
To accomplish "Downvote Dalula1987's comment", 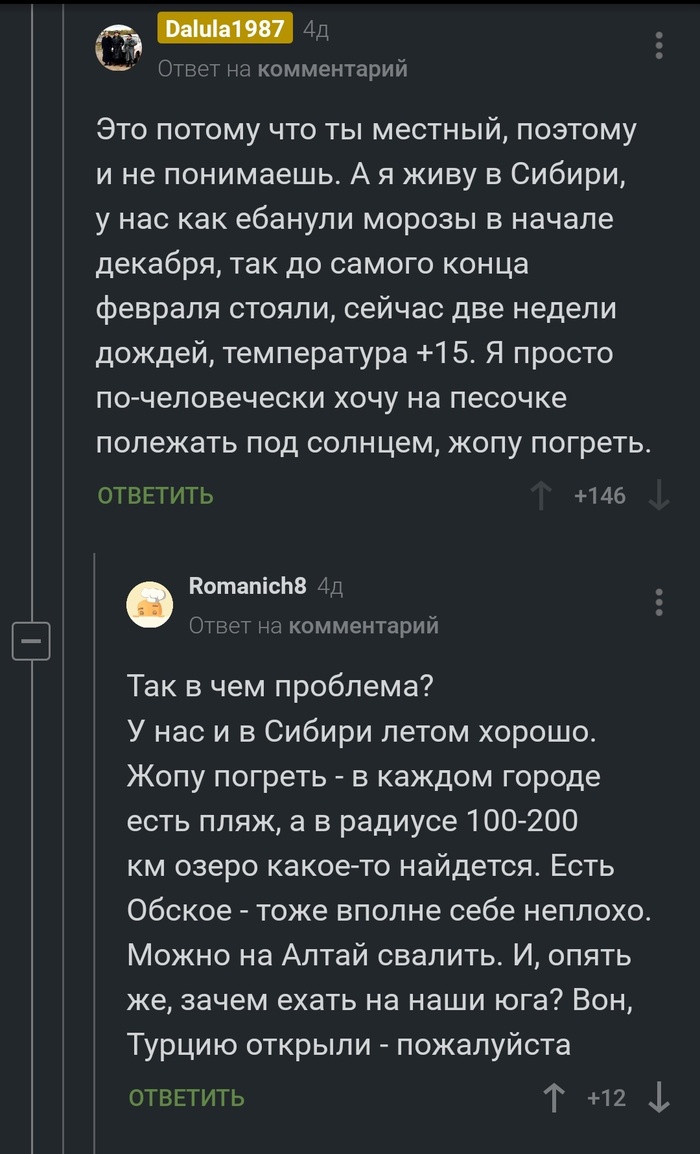I will (x=659, y=495).
